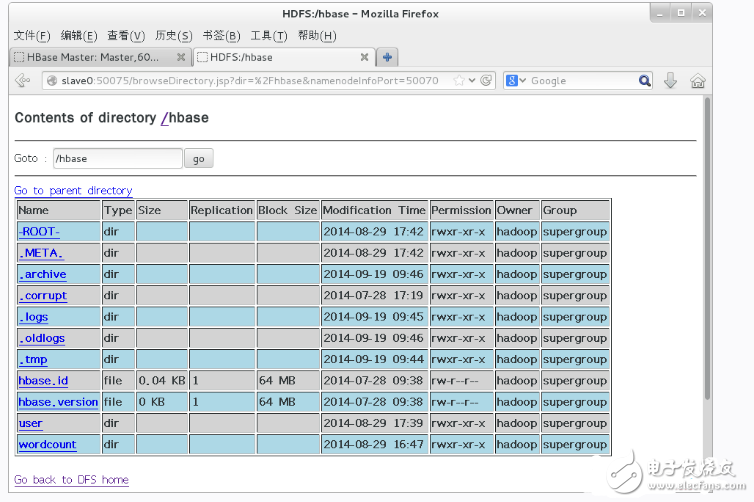Open the 文件(F) menu
Screen dimensions: 754x502
[32, 36]
